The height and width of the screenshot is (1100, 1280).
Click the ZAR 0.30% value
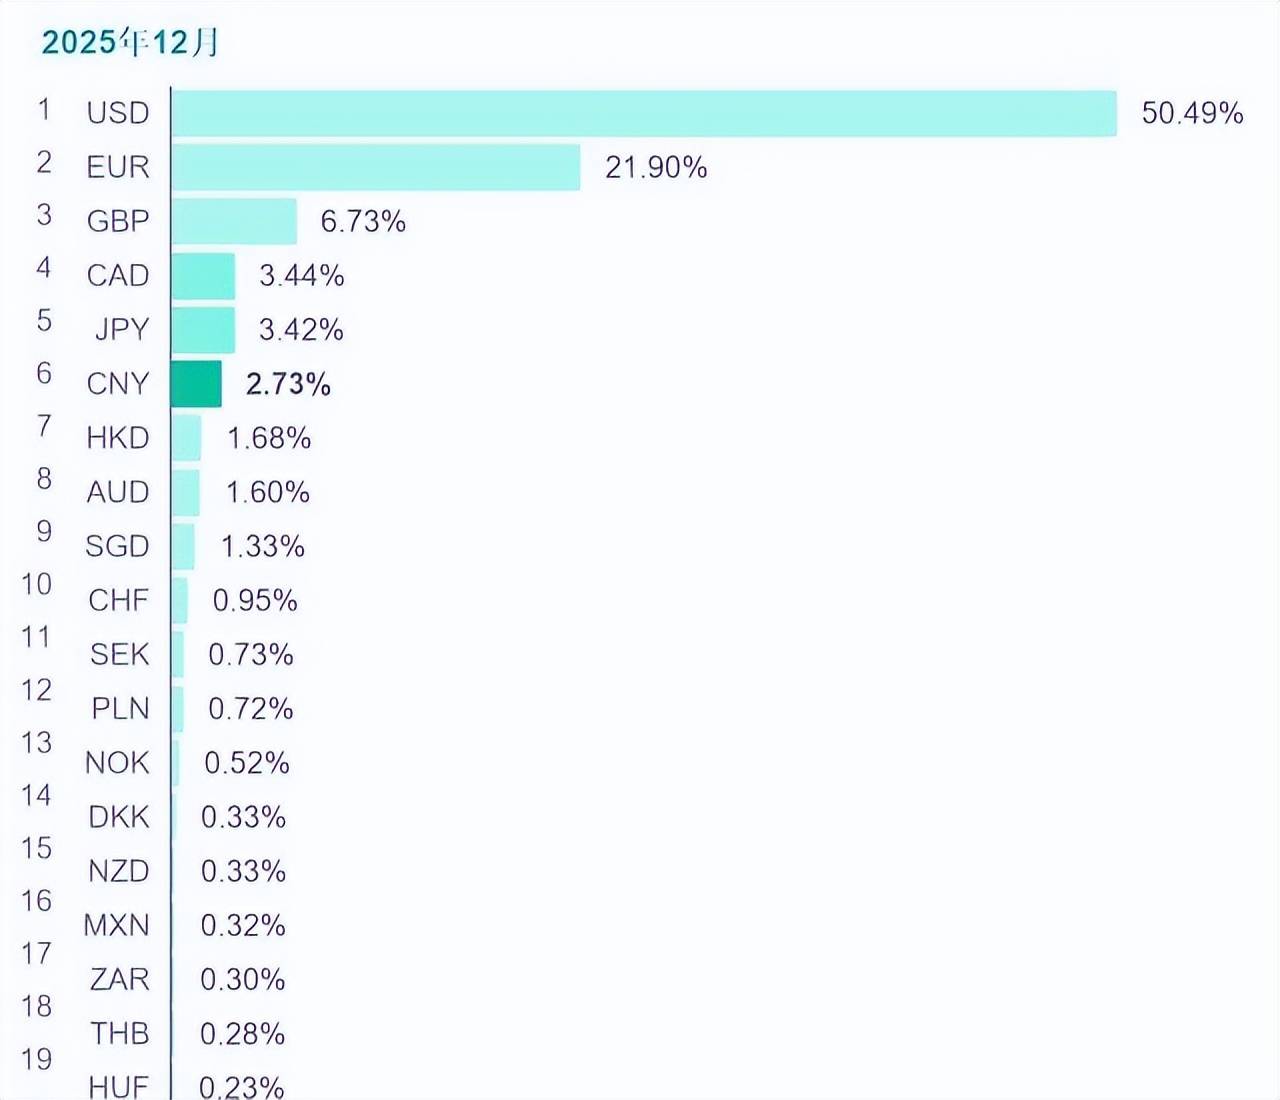[x=243, y=979]
